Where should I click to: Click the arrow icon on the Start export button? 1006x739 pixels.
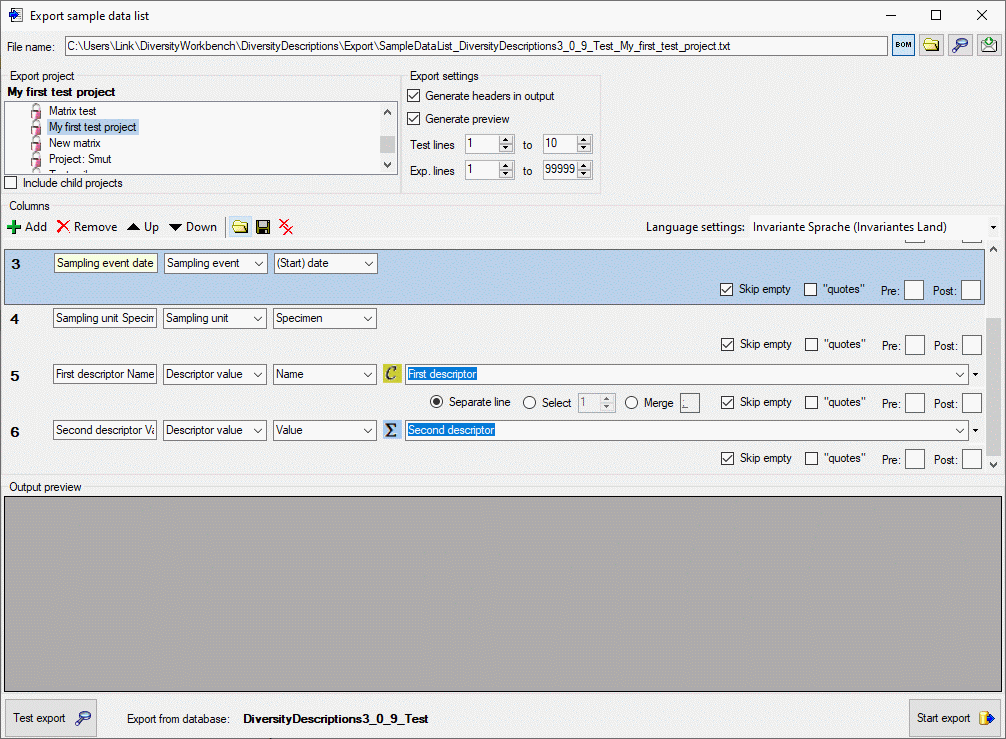987,718
